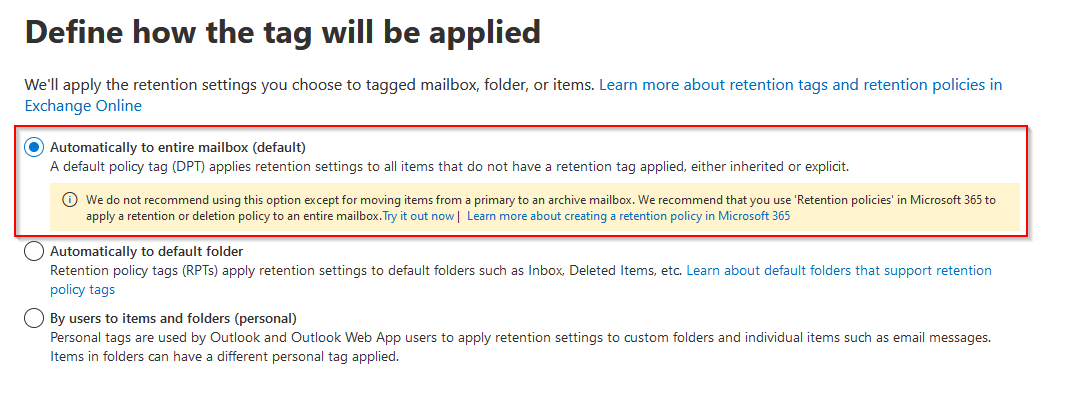Click the info icon in the yellow warning banner
The image size is (1070, 411).
(x=70, y=200)
